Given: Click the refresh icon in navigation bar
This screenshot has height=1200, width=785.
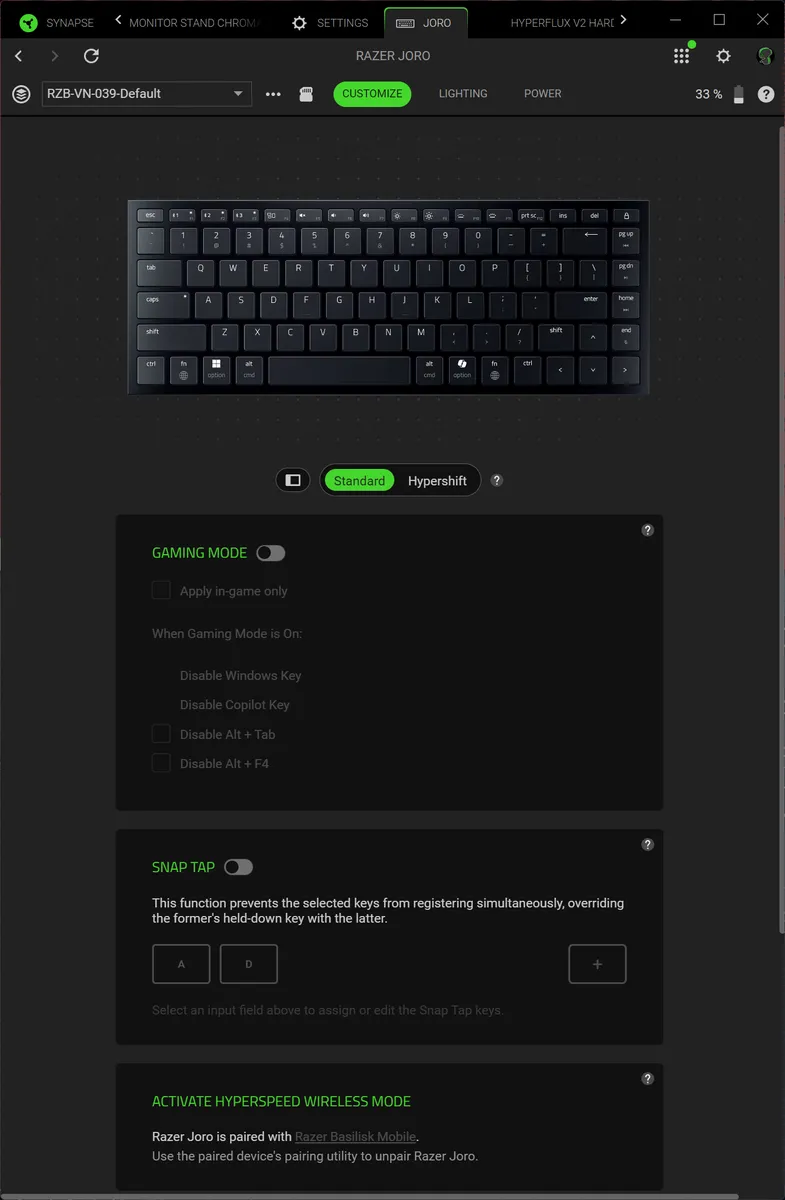Looking at the screenshot, I should 91,56.
